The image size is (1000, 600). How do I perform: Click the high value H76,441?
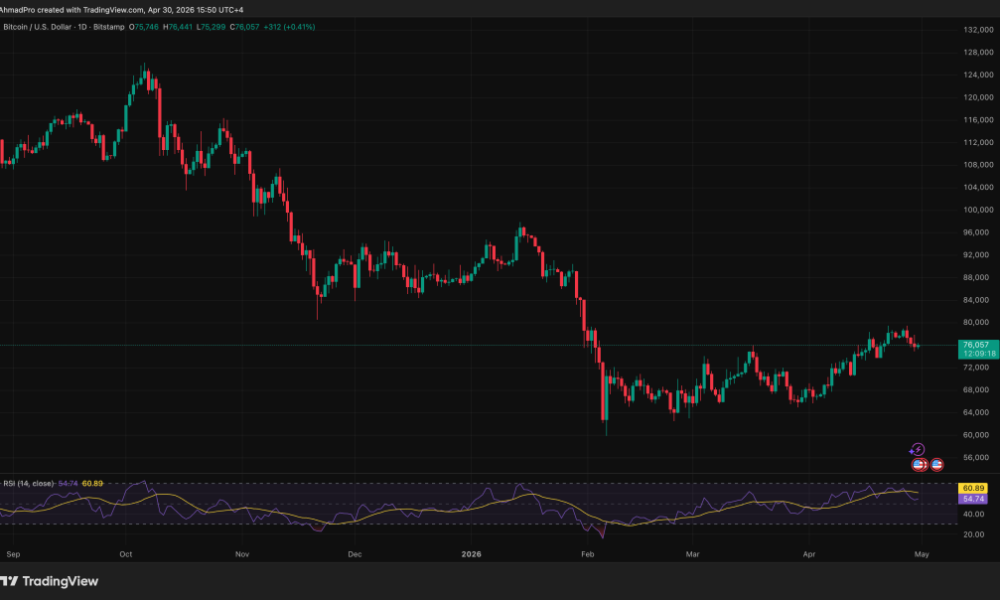(x=177, y=27)
